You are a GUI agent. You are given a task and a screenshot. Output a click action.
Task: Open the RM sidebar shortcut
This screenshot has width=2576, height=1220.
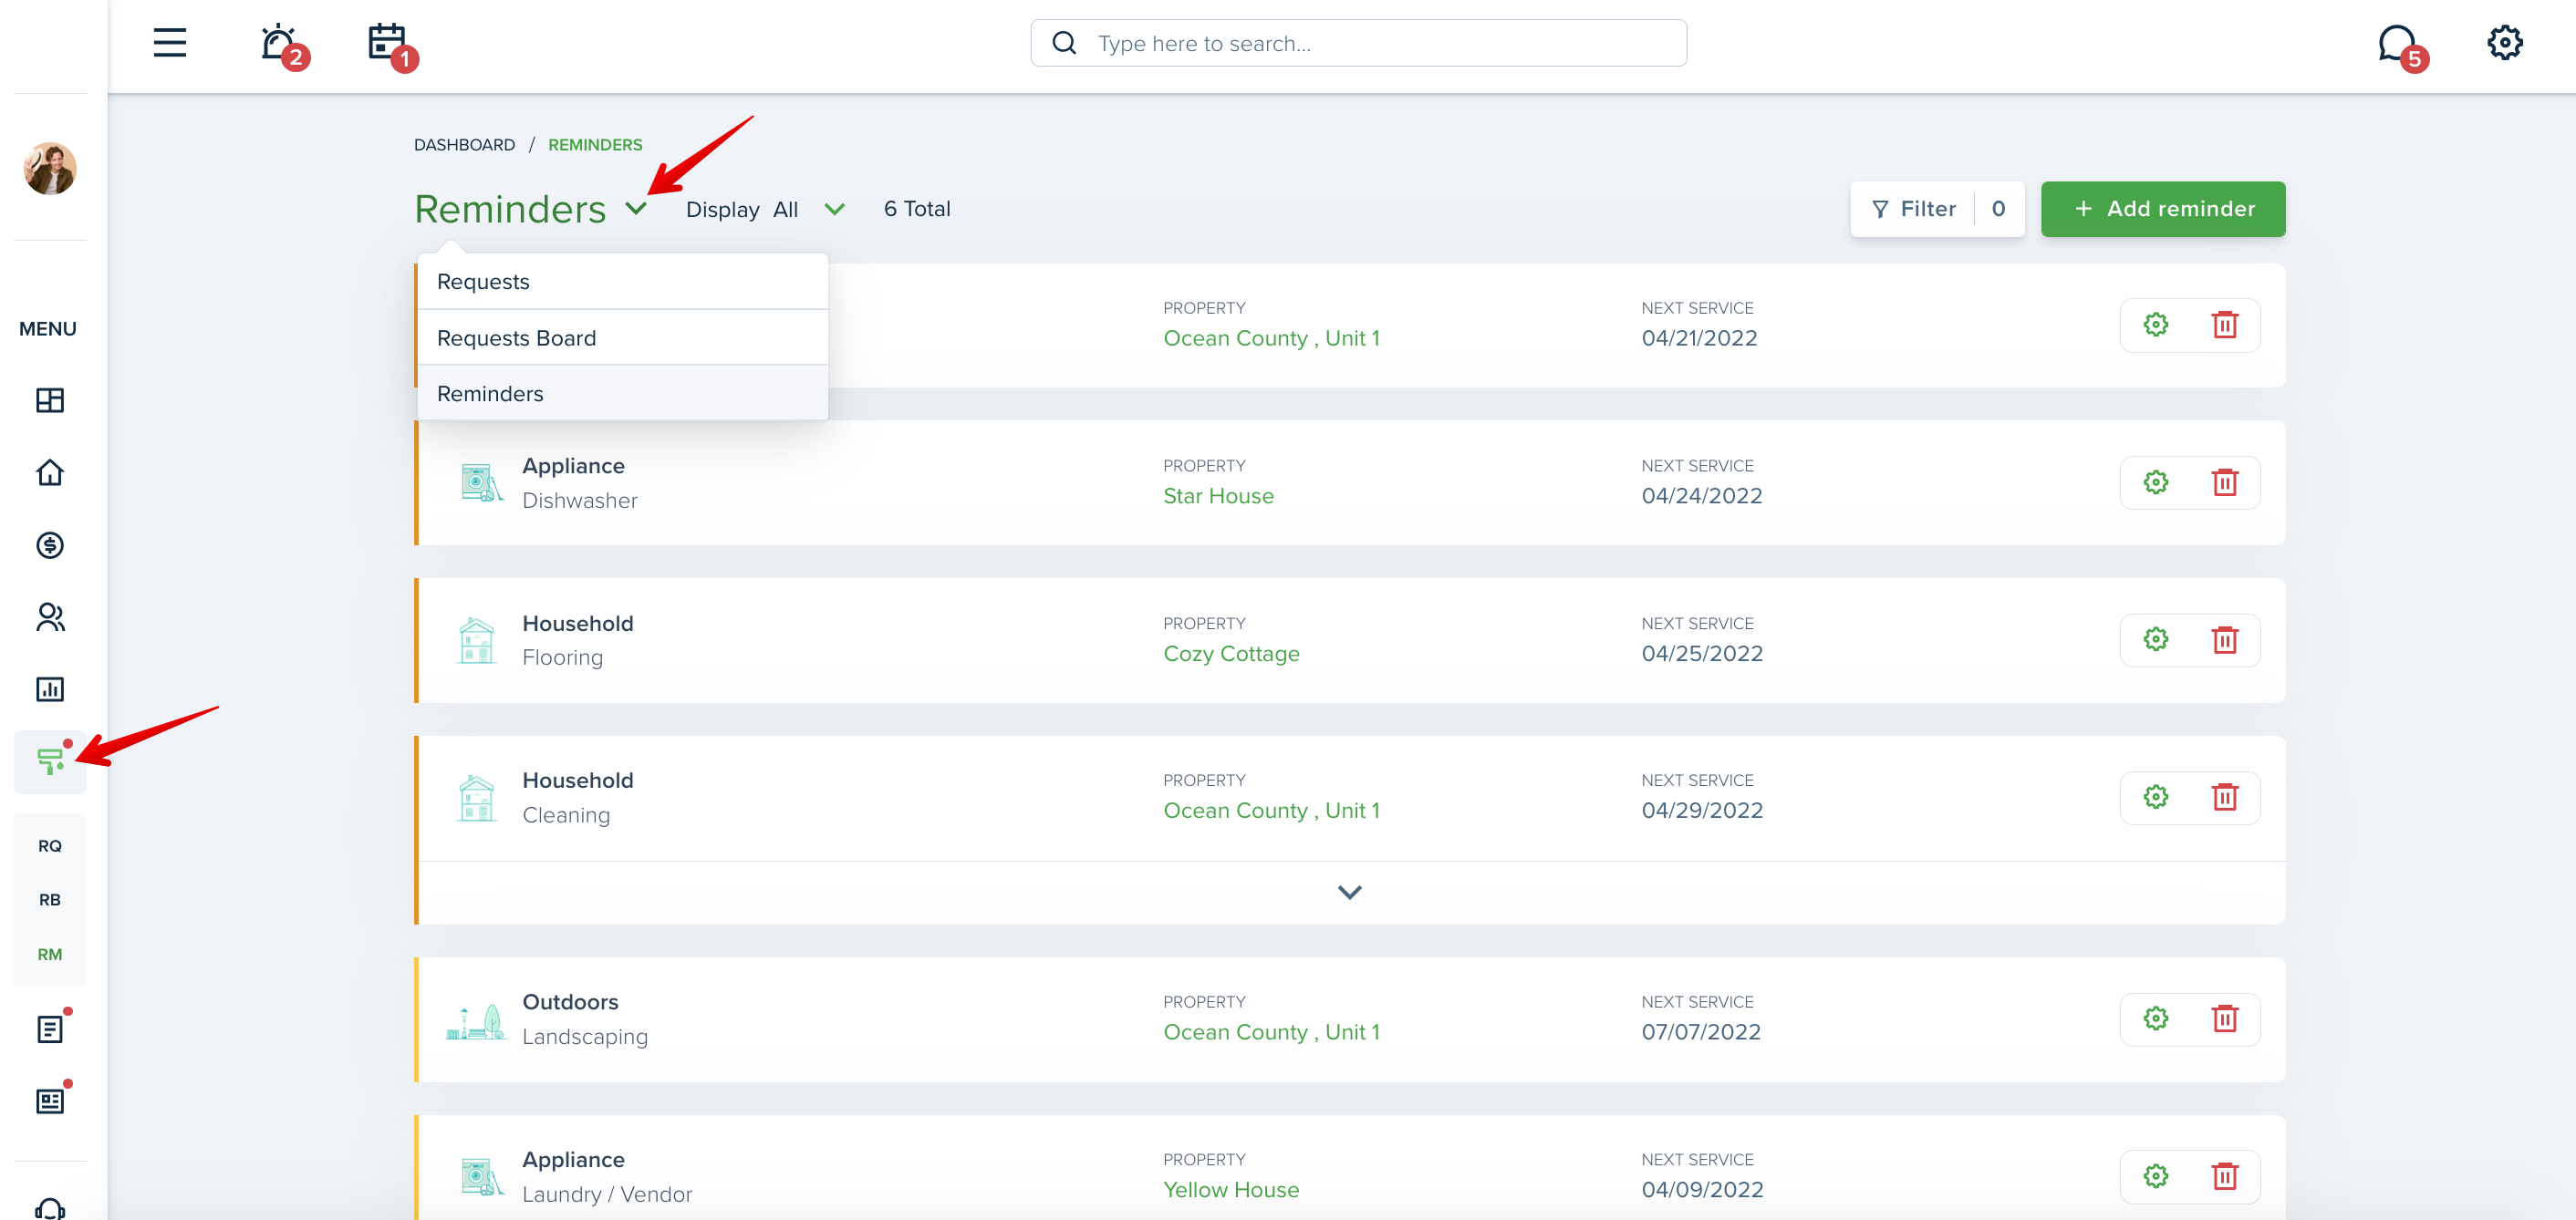pos(50,954)
